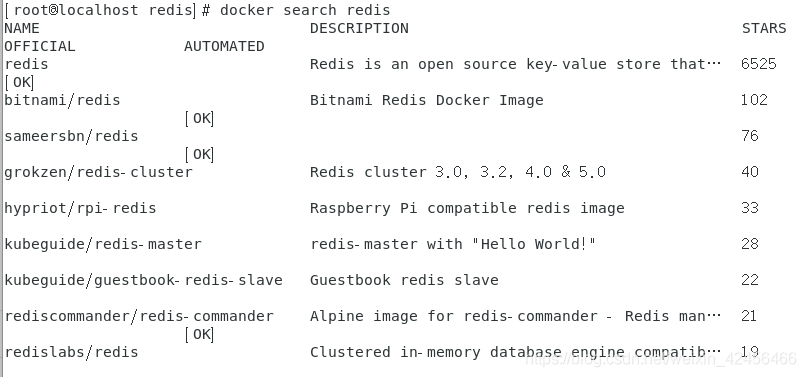Image resolution: width=806 pixels, height=377 pixels.
Task: Click the 'docker search redis' command text
Action: coord(305,10)
